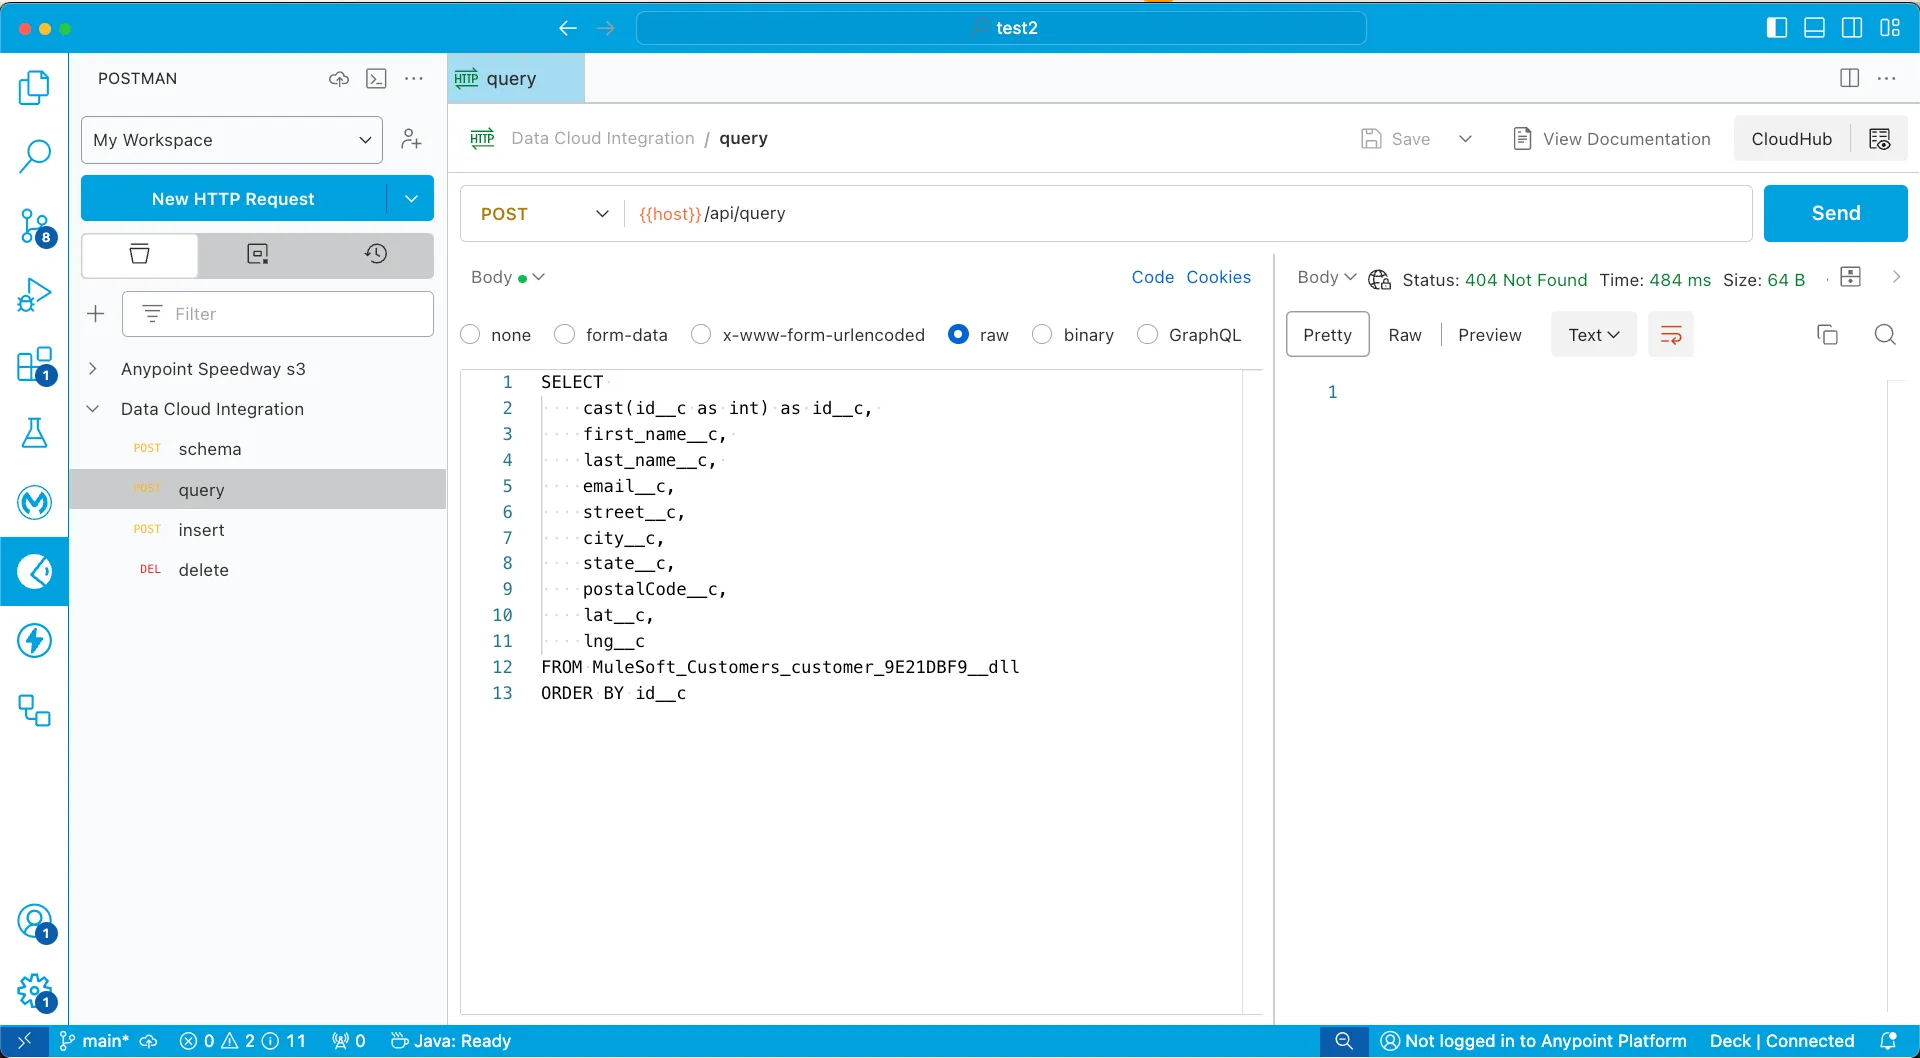
Task: Switch response view to Pretty
Action: tap(1327, 335)
